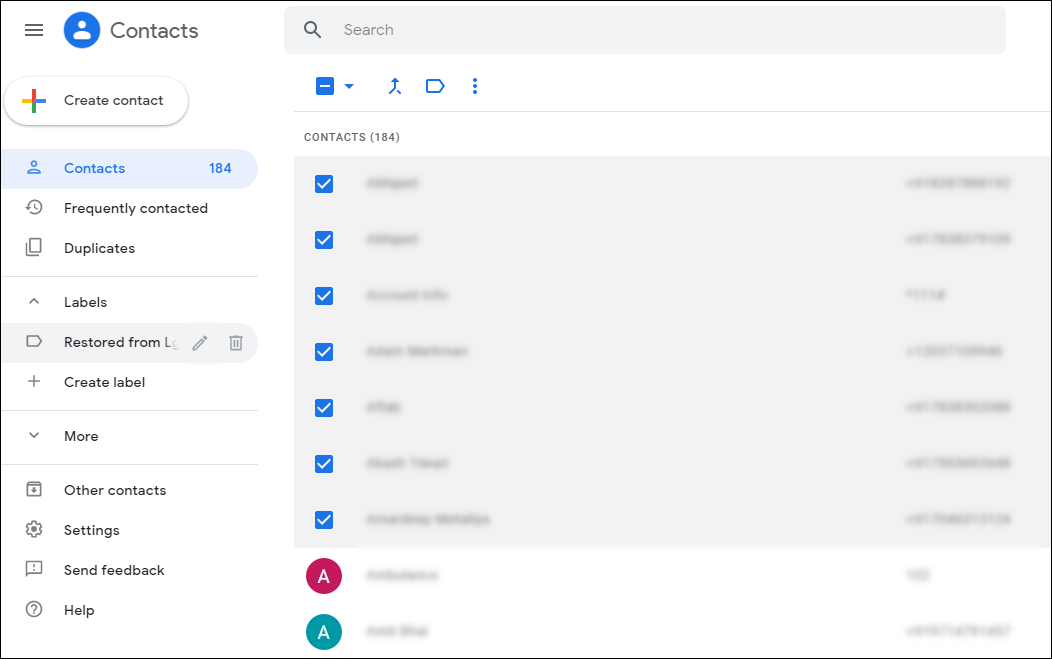1052x659 pixels.
Task: Open the main navigation hamburger menu
Action: tap(33, 30)
